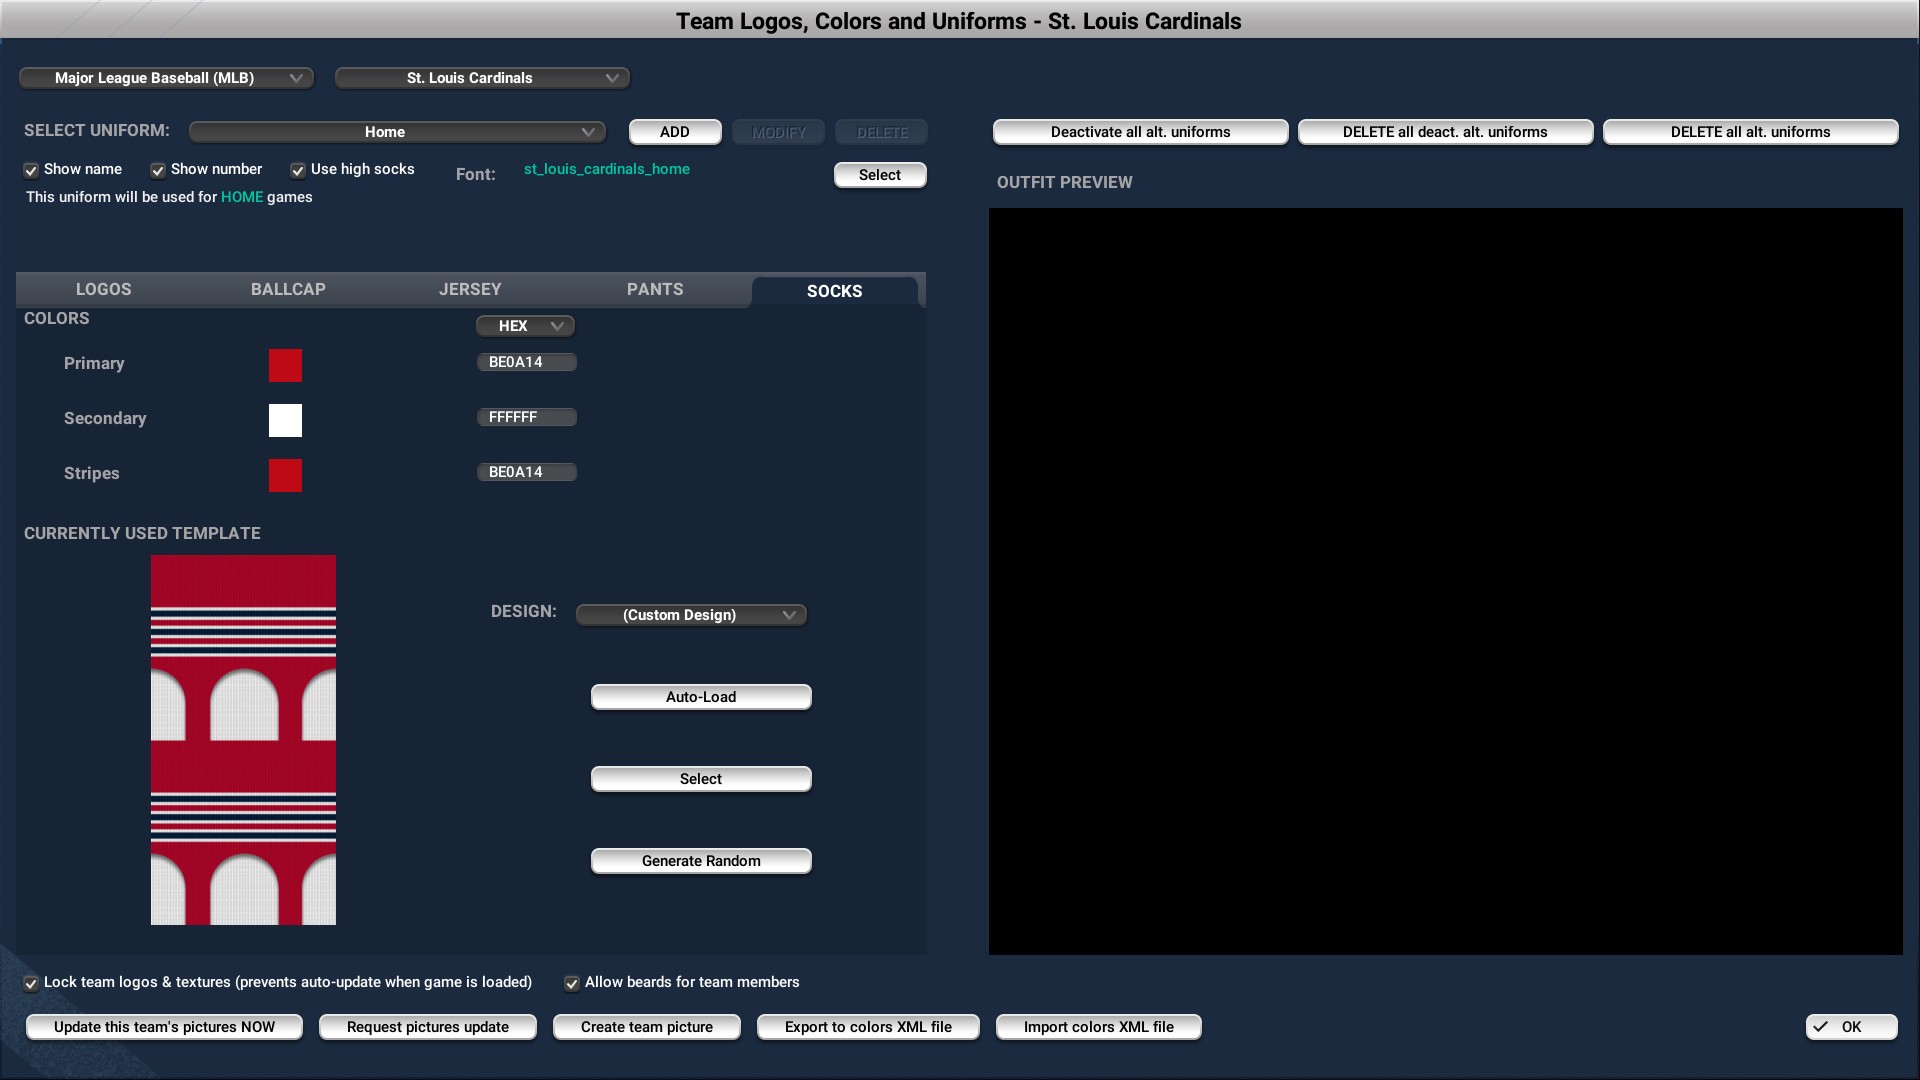Toggle Use high socks checkbox
Image resolution: width=1920 pixels, height=1080 pixels.
click(298, 170)
